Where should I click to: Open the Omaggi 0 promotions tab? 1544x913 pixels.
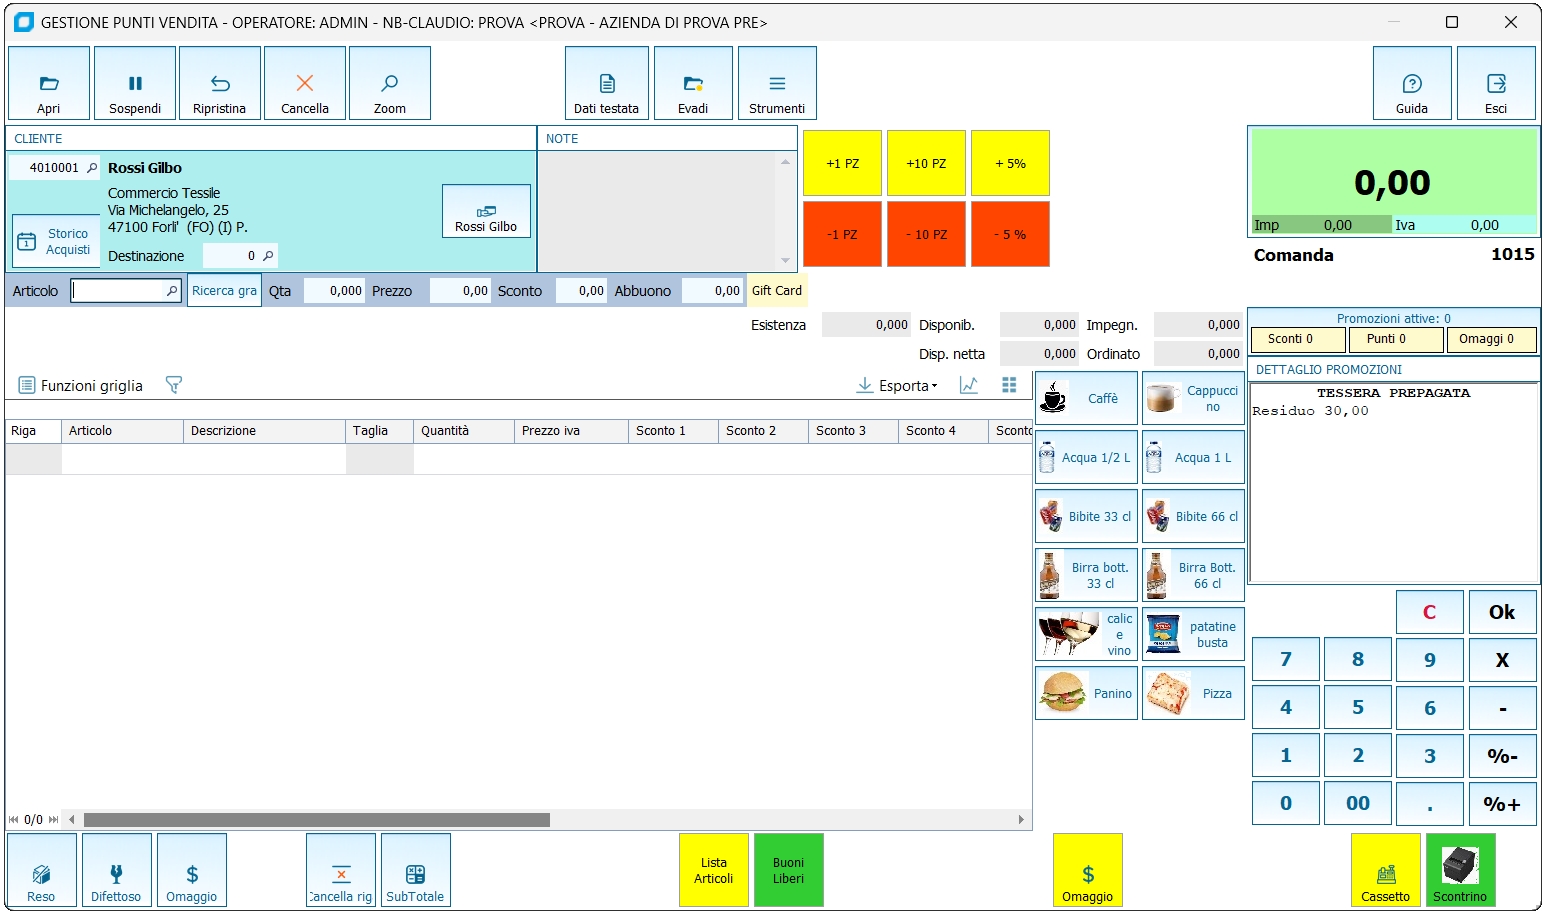click(x=1492, y=340)
